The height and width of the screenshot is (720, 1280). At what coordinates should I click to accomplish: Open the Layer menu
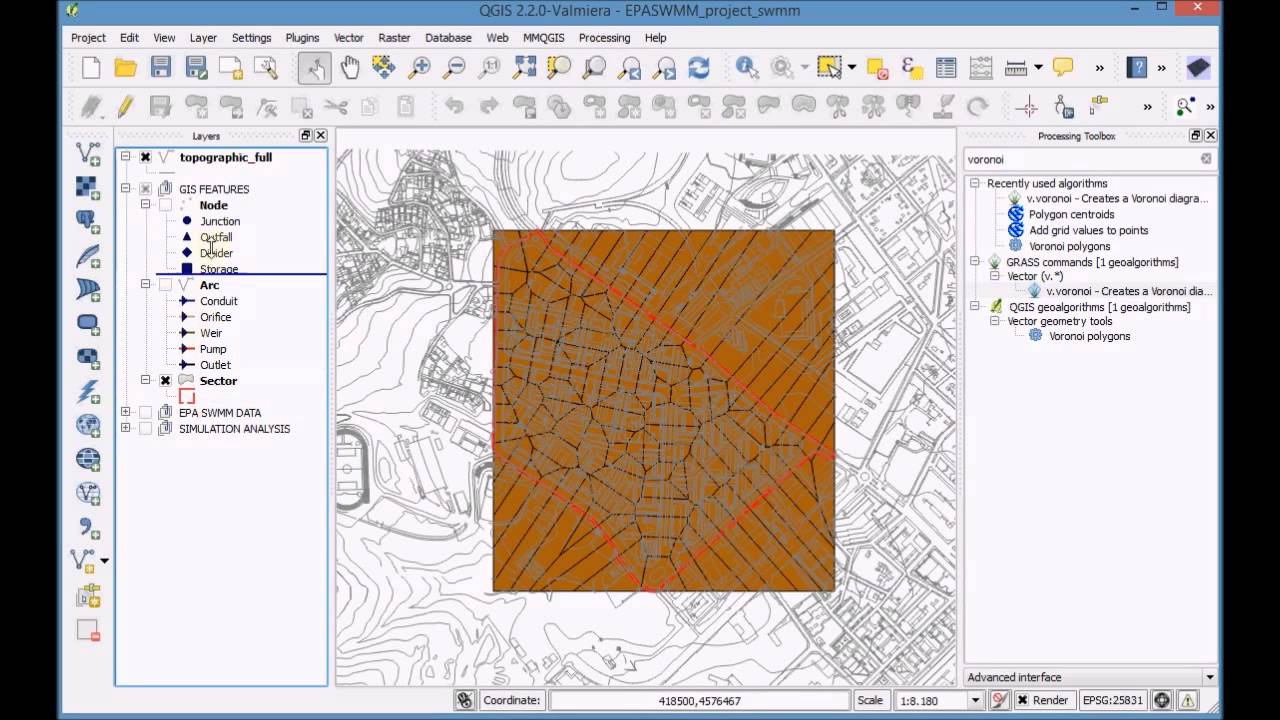click(203, 38)
